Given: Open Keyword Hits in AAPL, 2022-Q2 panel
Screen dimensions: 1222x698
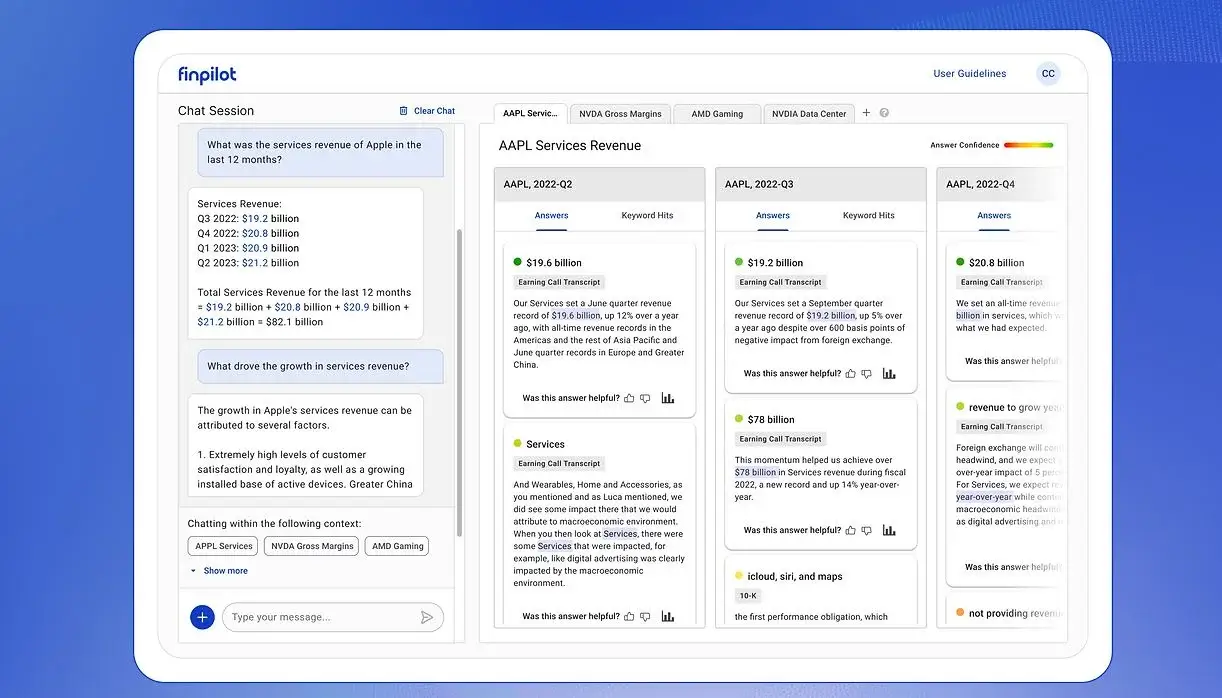Looking at the screenshot, I should click(647, 215).
